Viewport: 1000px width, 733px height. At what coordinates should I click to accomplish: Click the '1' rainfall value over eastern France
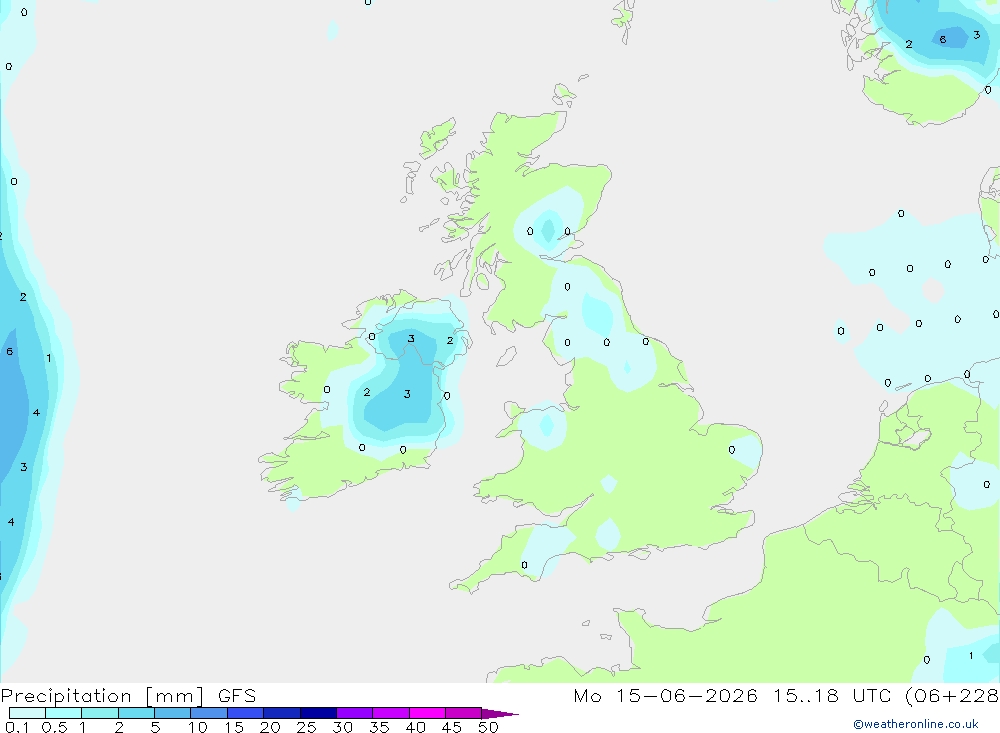point(971,656)
